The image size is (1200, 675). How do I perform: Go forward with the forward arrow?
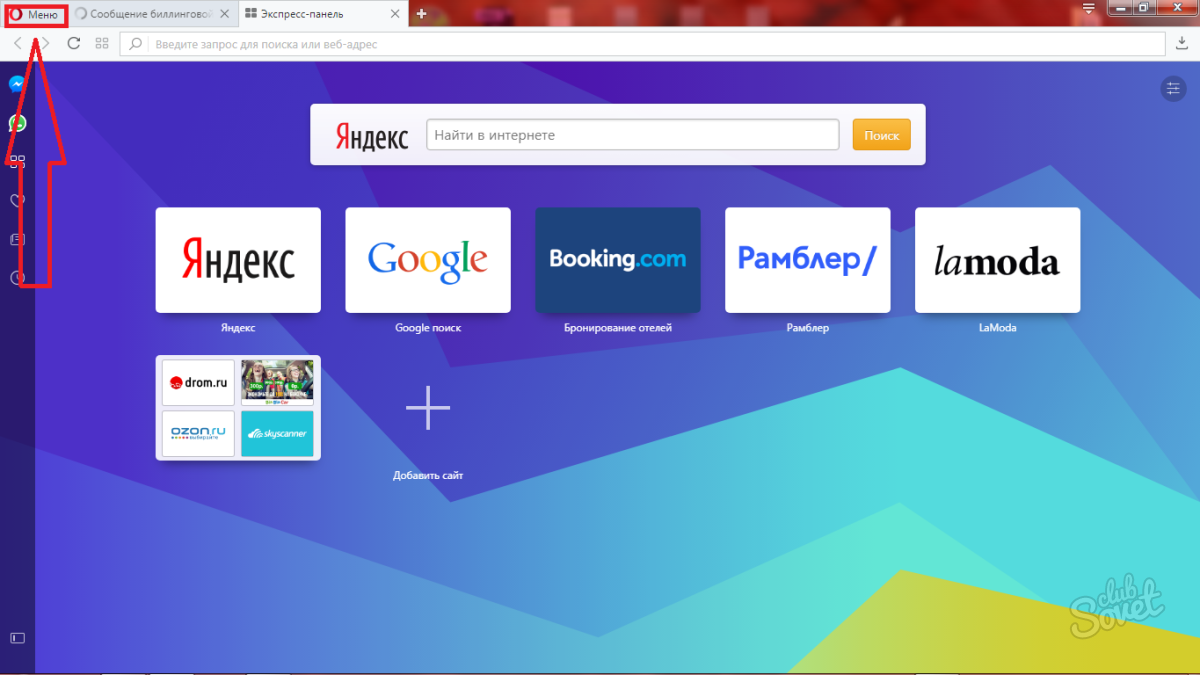coord(44,44)
